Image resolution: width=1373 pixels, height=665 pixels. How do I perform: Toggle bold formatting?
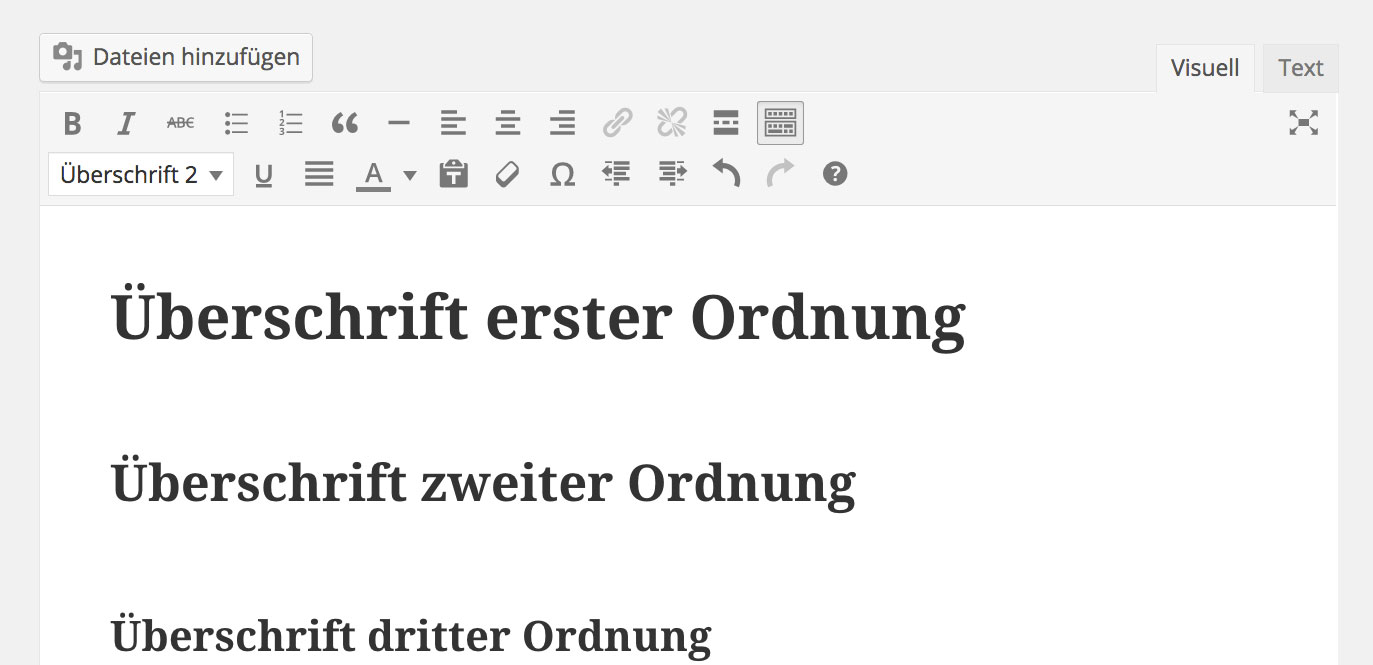(x=72, y=123)
